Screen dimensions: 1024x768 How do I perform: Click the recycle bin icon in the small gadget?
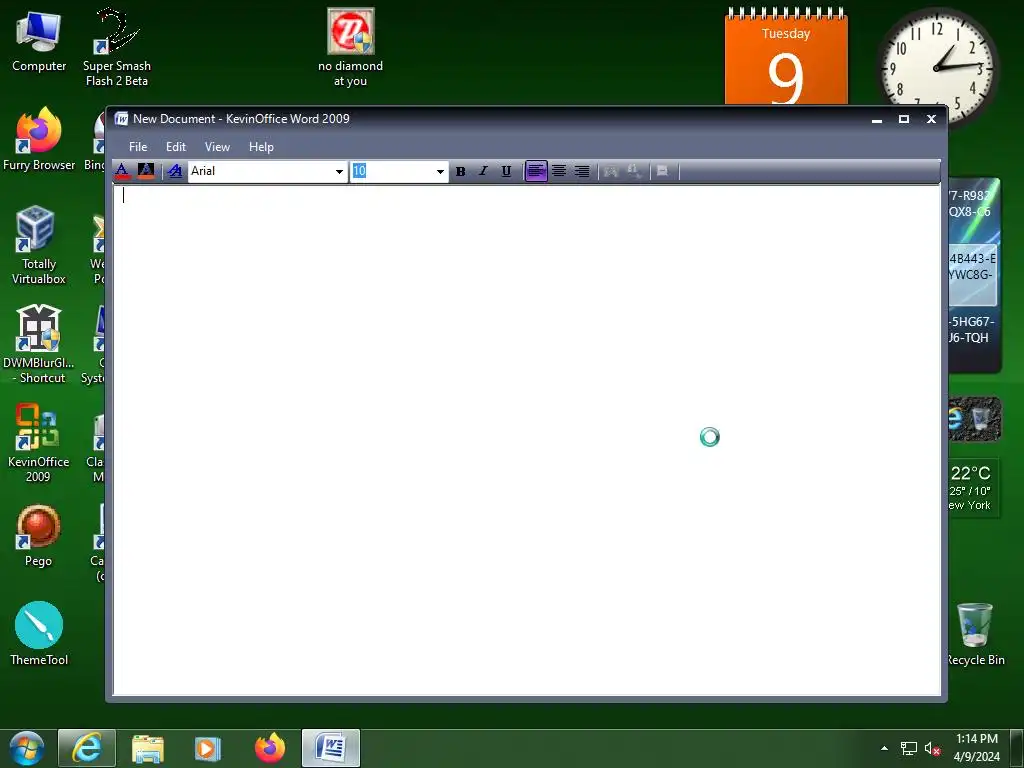coord(981,419)
